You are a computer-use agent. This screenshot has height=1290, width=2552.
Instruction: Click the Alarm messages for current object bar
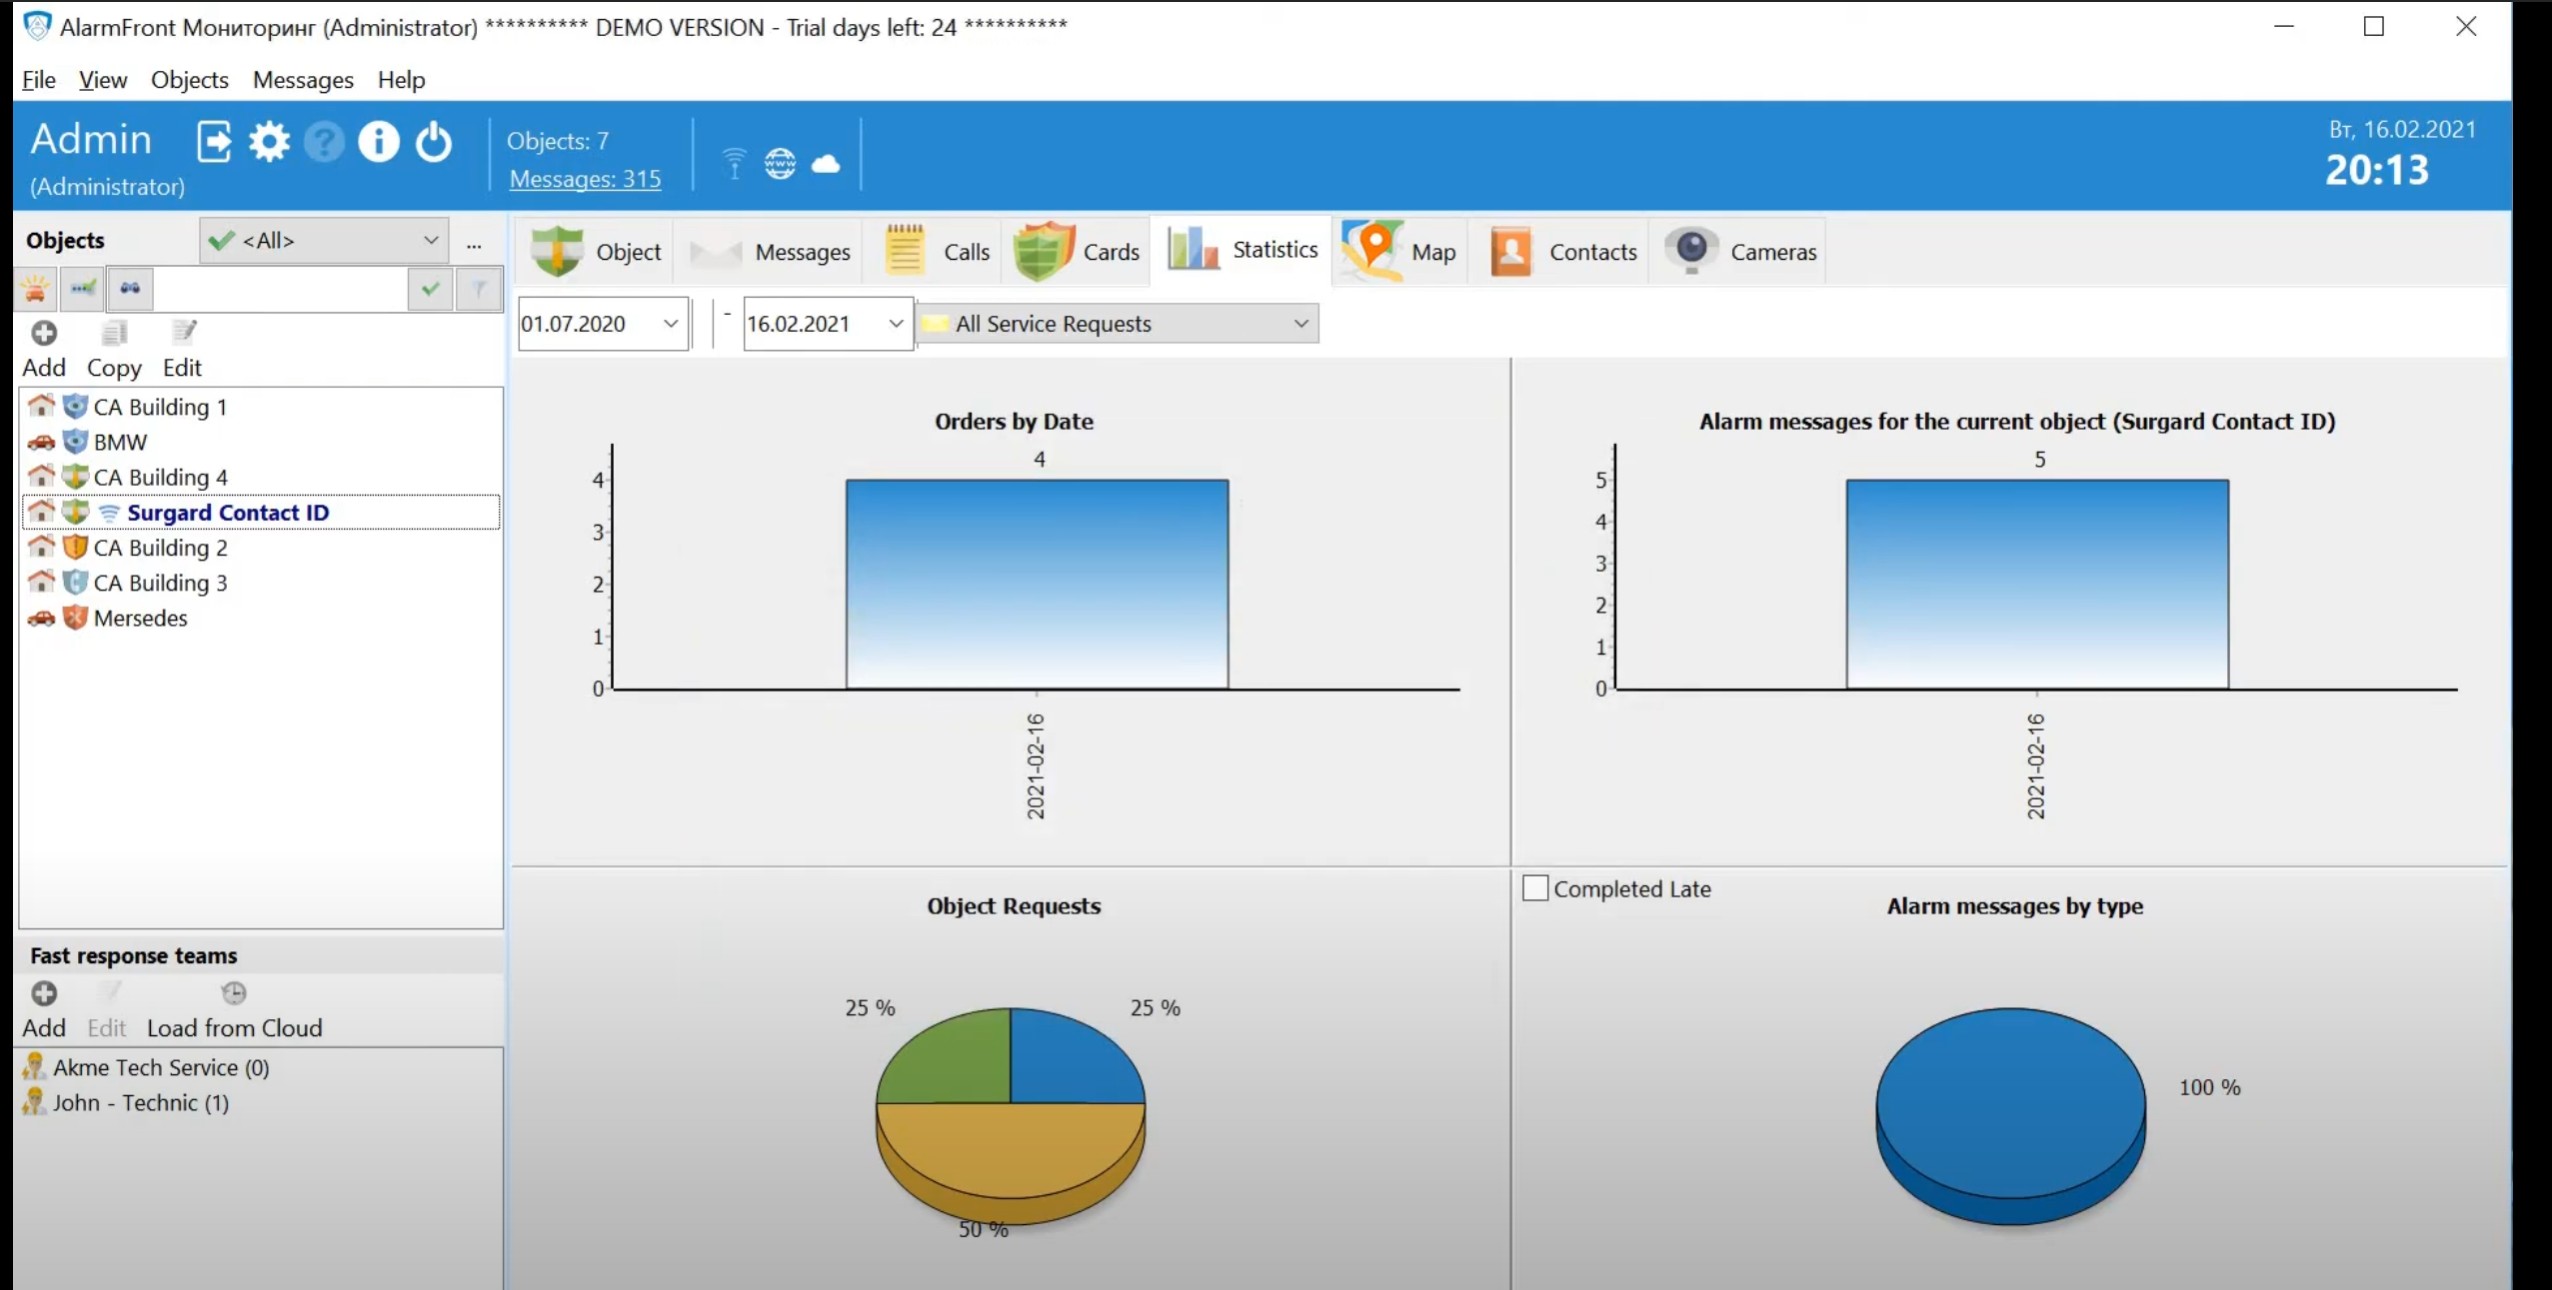coord(2037,585)
